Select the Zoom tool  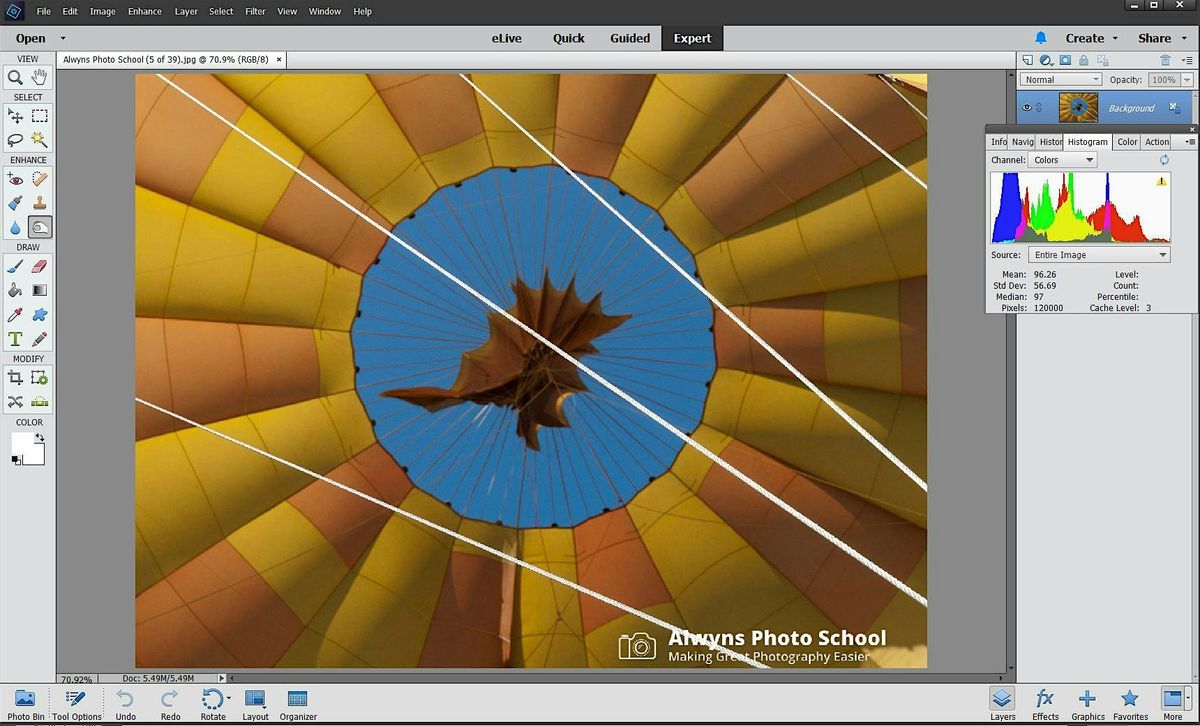point(15,77)
